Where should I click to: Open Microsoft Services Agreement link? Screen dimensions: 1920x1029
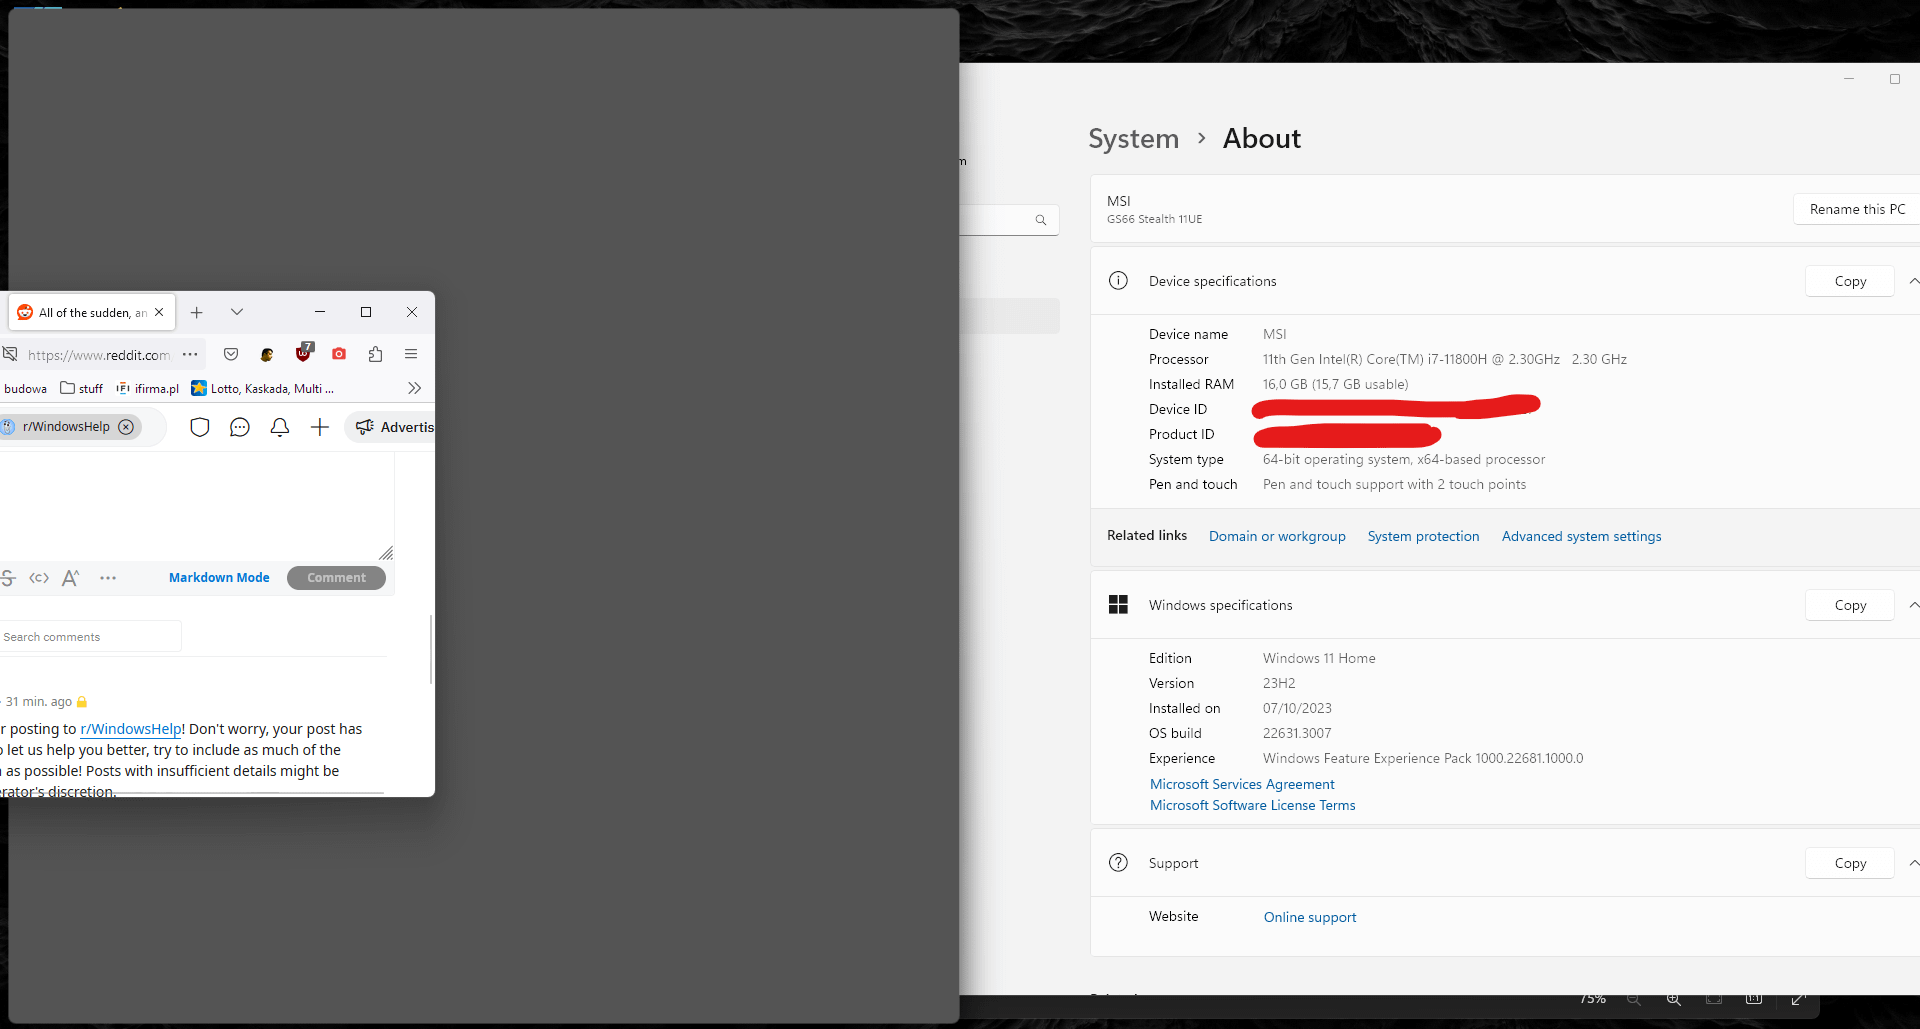[1242, 784]
